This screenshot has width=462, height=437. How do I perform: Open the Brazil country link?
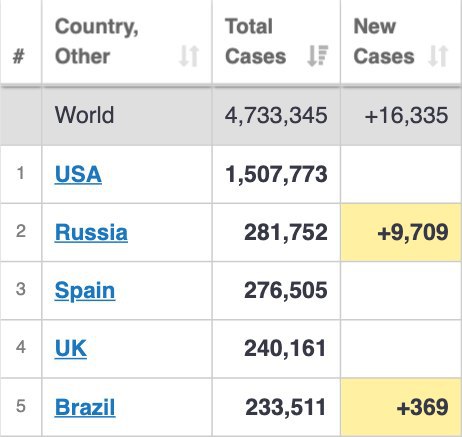tap(85, 407)
